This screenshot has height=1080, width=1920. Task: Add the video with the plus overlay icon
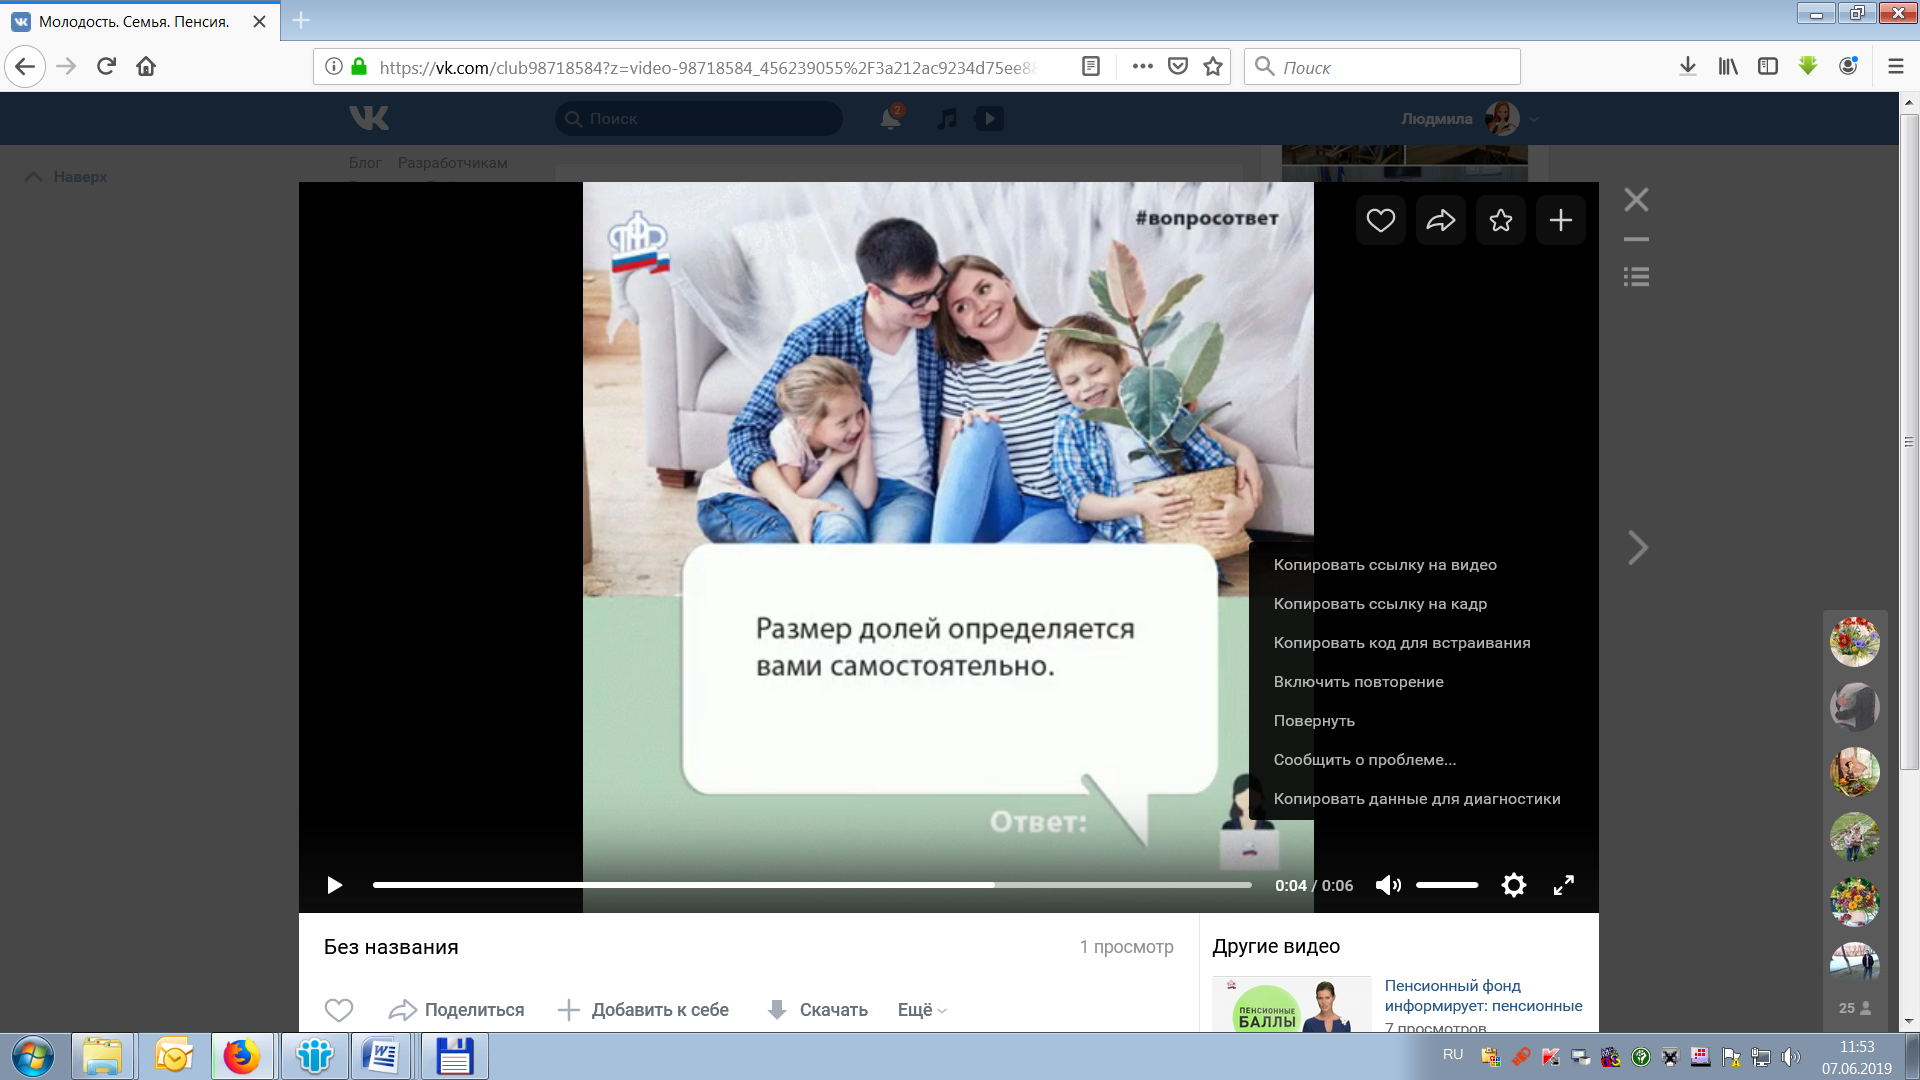(x=1560, y=220)
